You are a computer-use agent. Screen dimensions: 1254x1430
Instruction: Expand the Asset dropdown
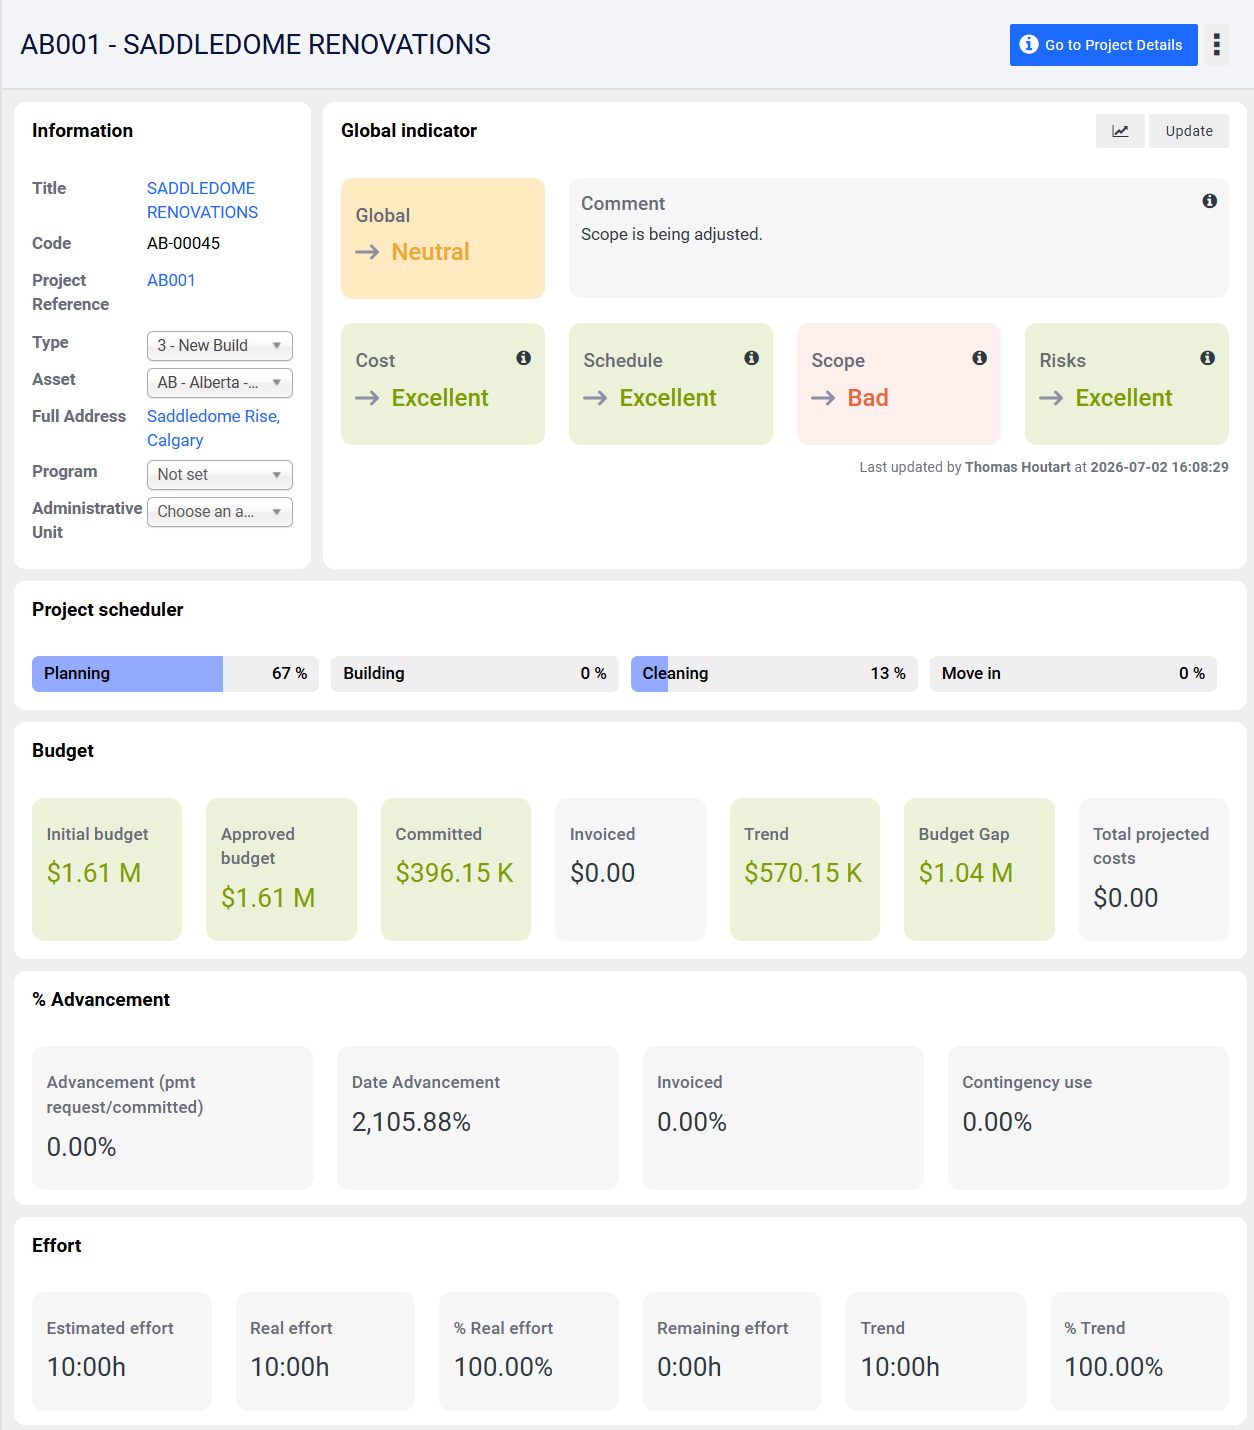coord(220,383)
